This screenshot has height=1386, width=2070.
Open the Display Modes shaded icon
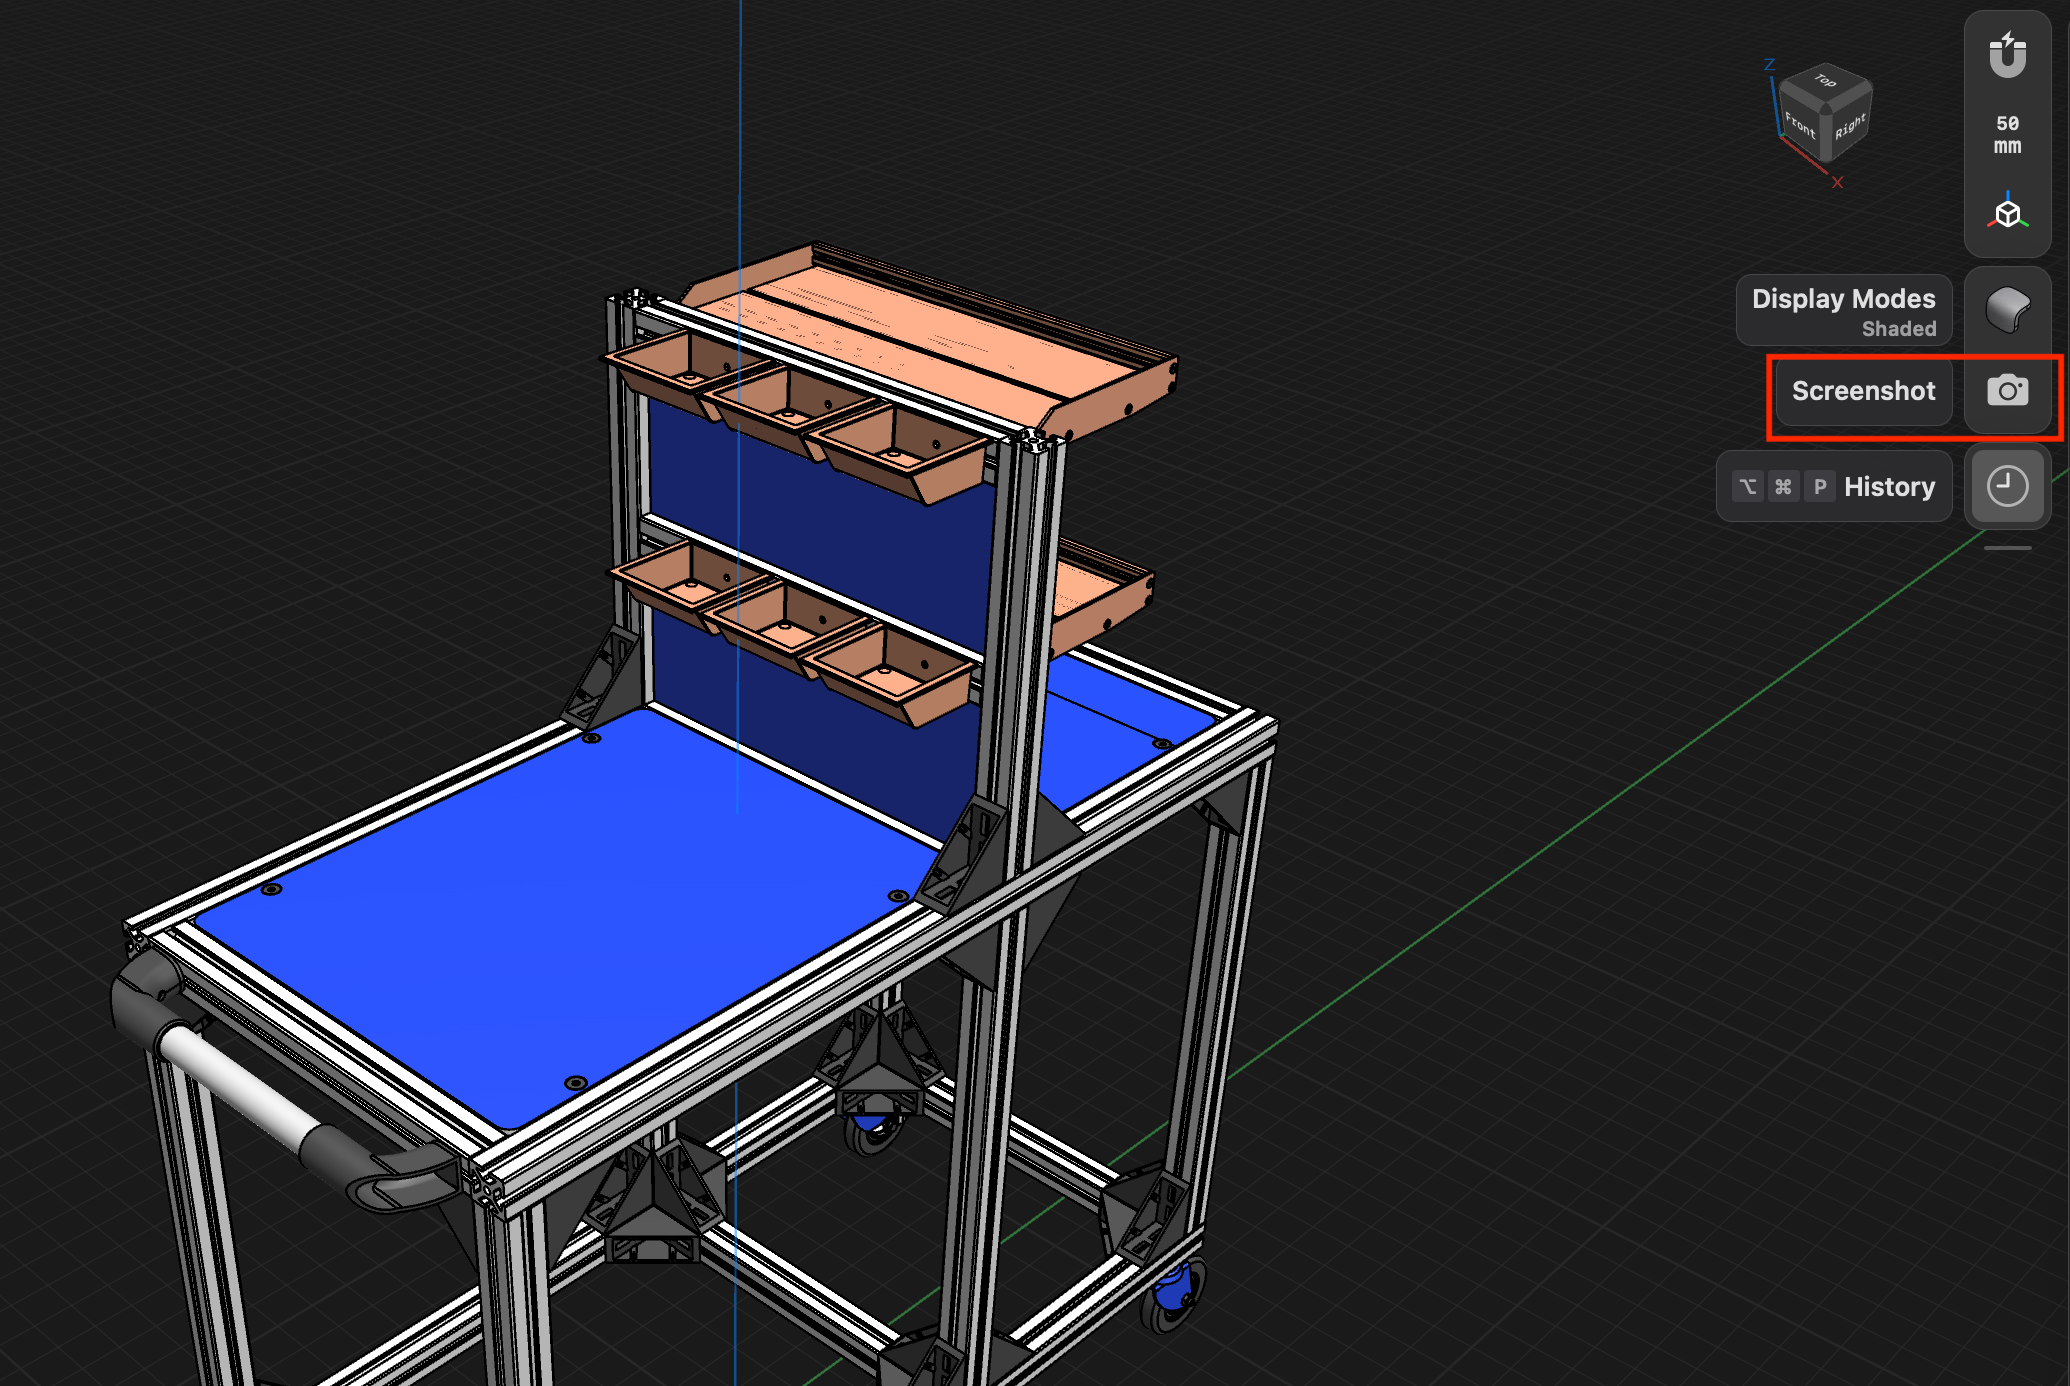[2007, 309]
